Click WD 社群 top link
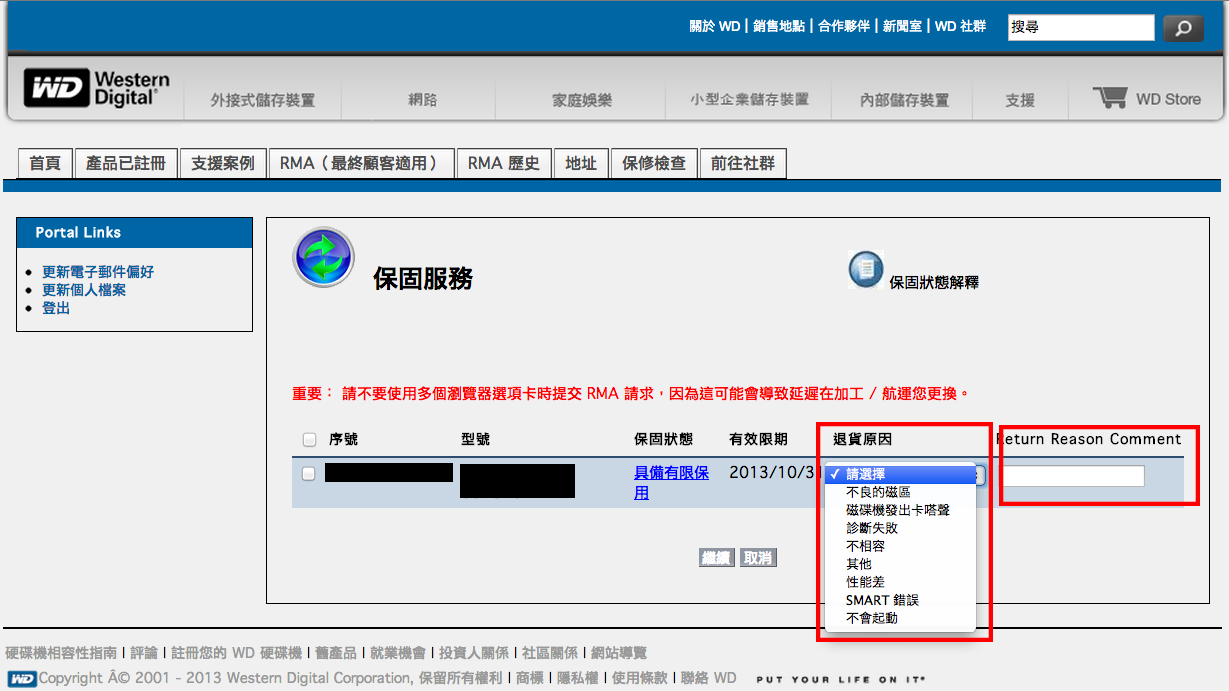Viewport: 1229px width, 691px height. 961,27
